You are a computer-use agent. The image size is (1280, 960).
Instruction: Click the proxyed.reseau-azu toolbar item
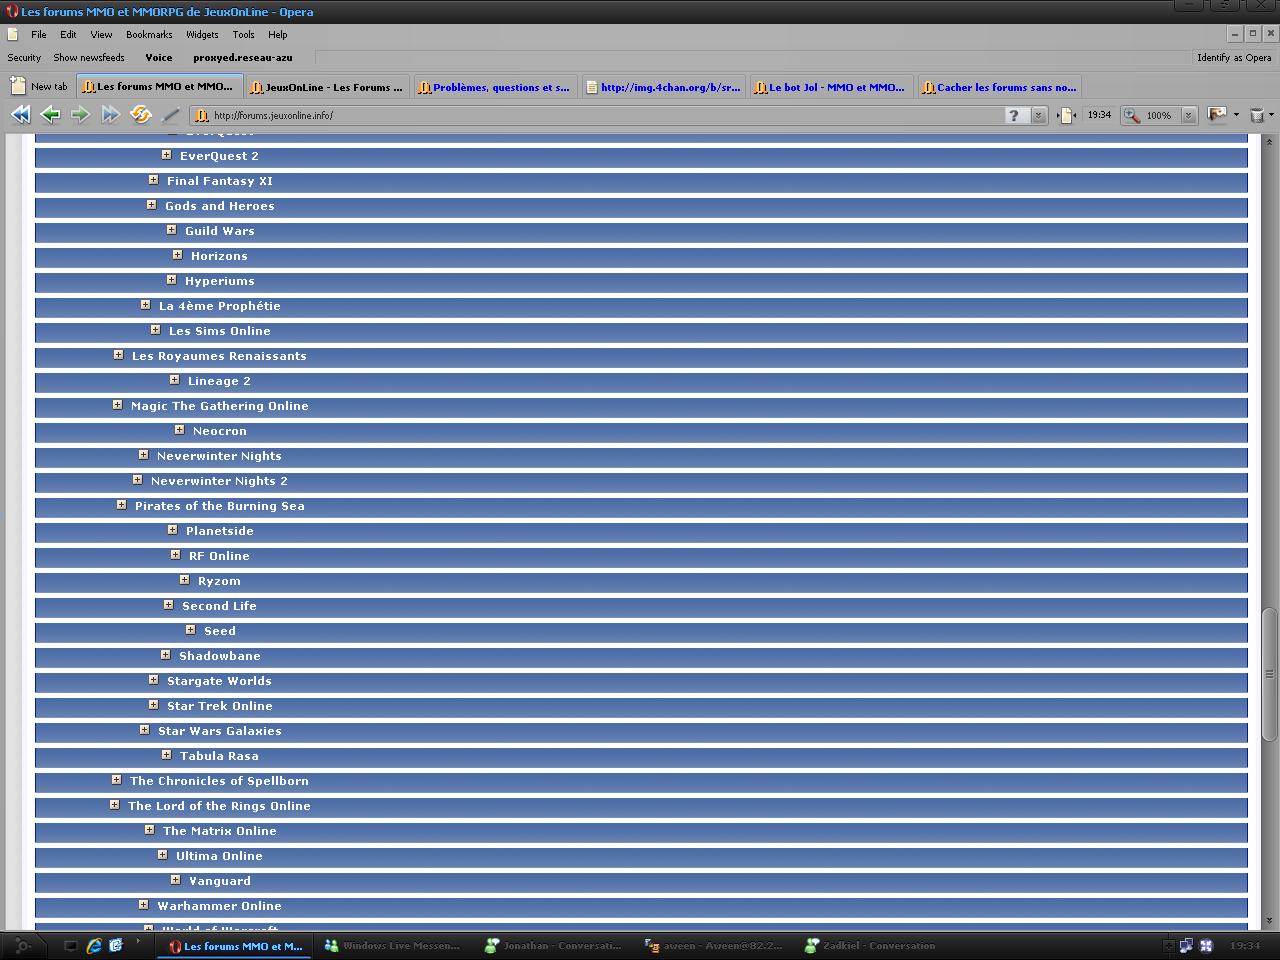click(243, 58)
